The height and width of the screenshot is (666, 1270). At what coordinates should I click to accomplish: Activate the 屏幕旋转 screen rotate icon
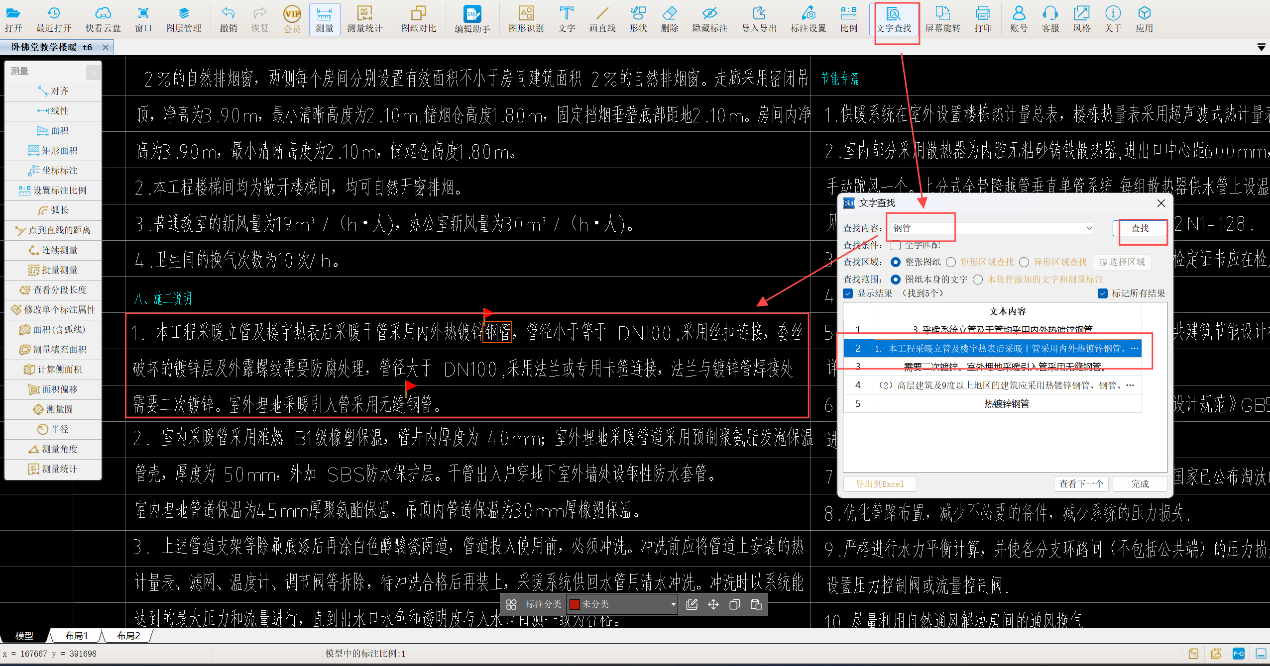943,19
